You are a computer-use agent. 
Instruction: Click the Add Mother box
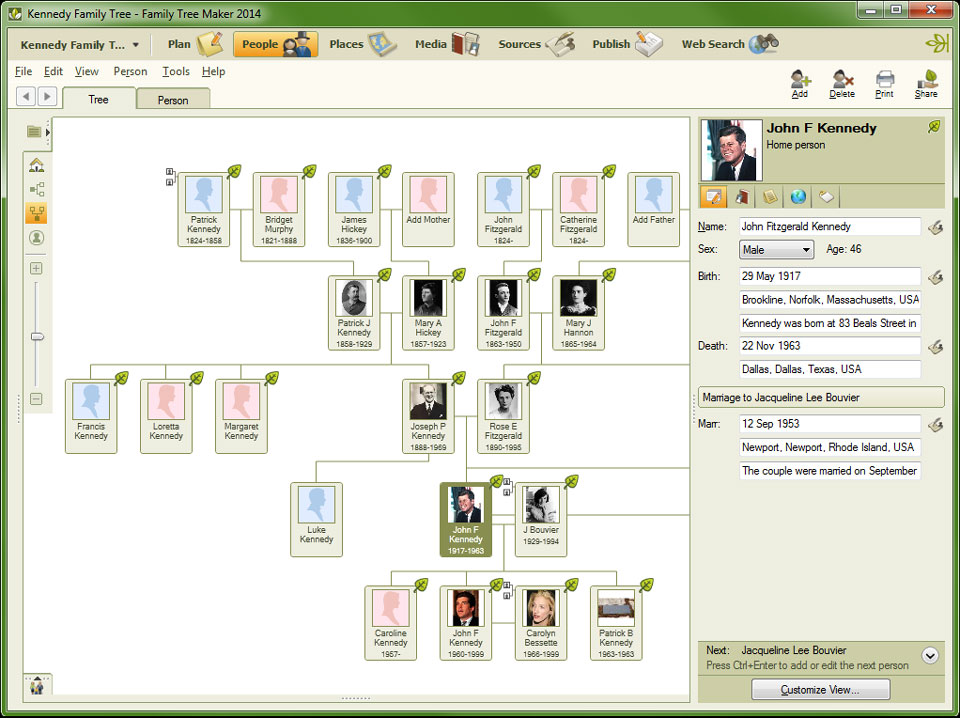(428, 209)
